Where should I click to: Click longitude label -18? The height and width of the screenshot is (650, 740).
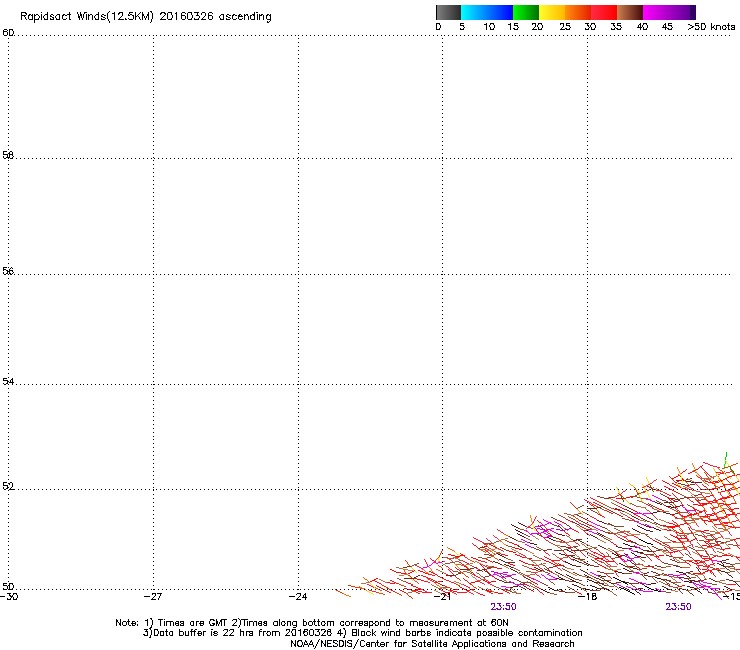point(588,597)
